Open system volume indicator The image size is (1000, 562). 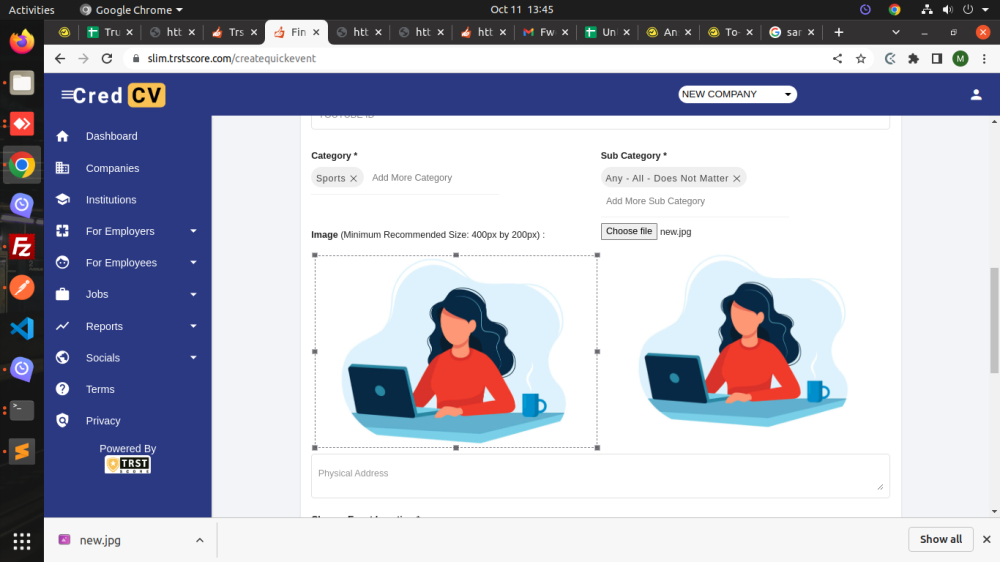click(x=948, y=10)
